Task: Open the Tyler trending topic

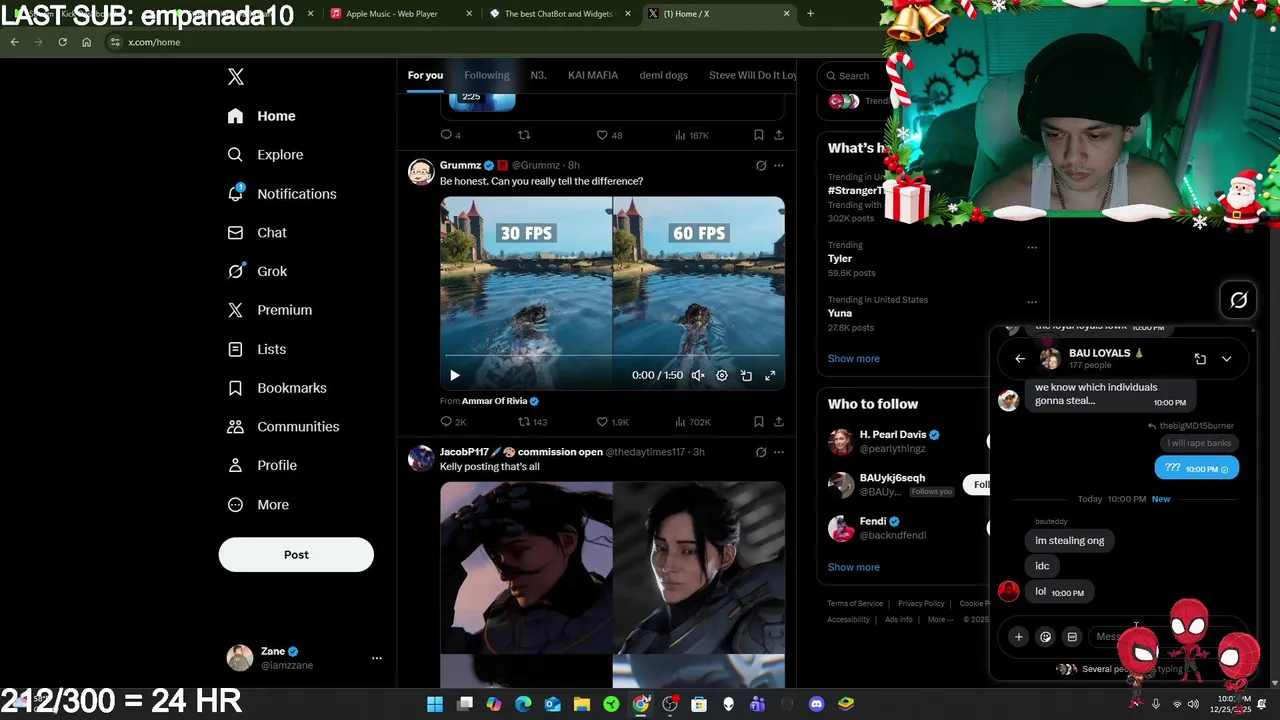Action: [x=839, y=259]
